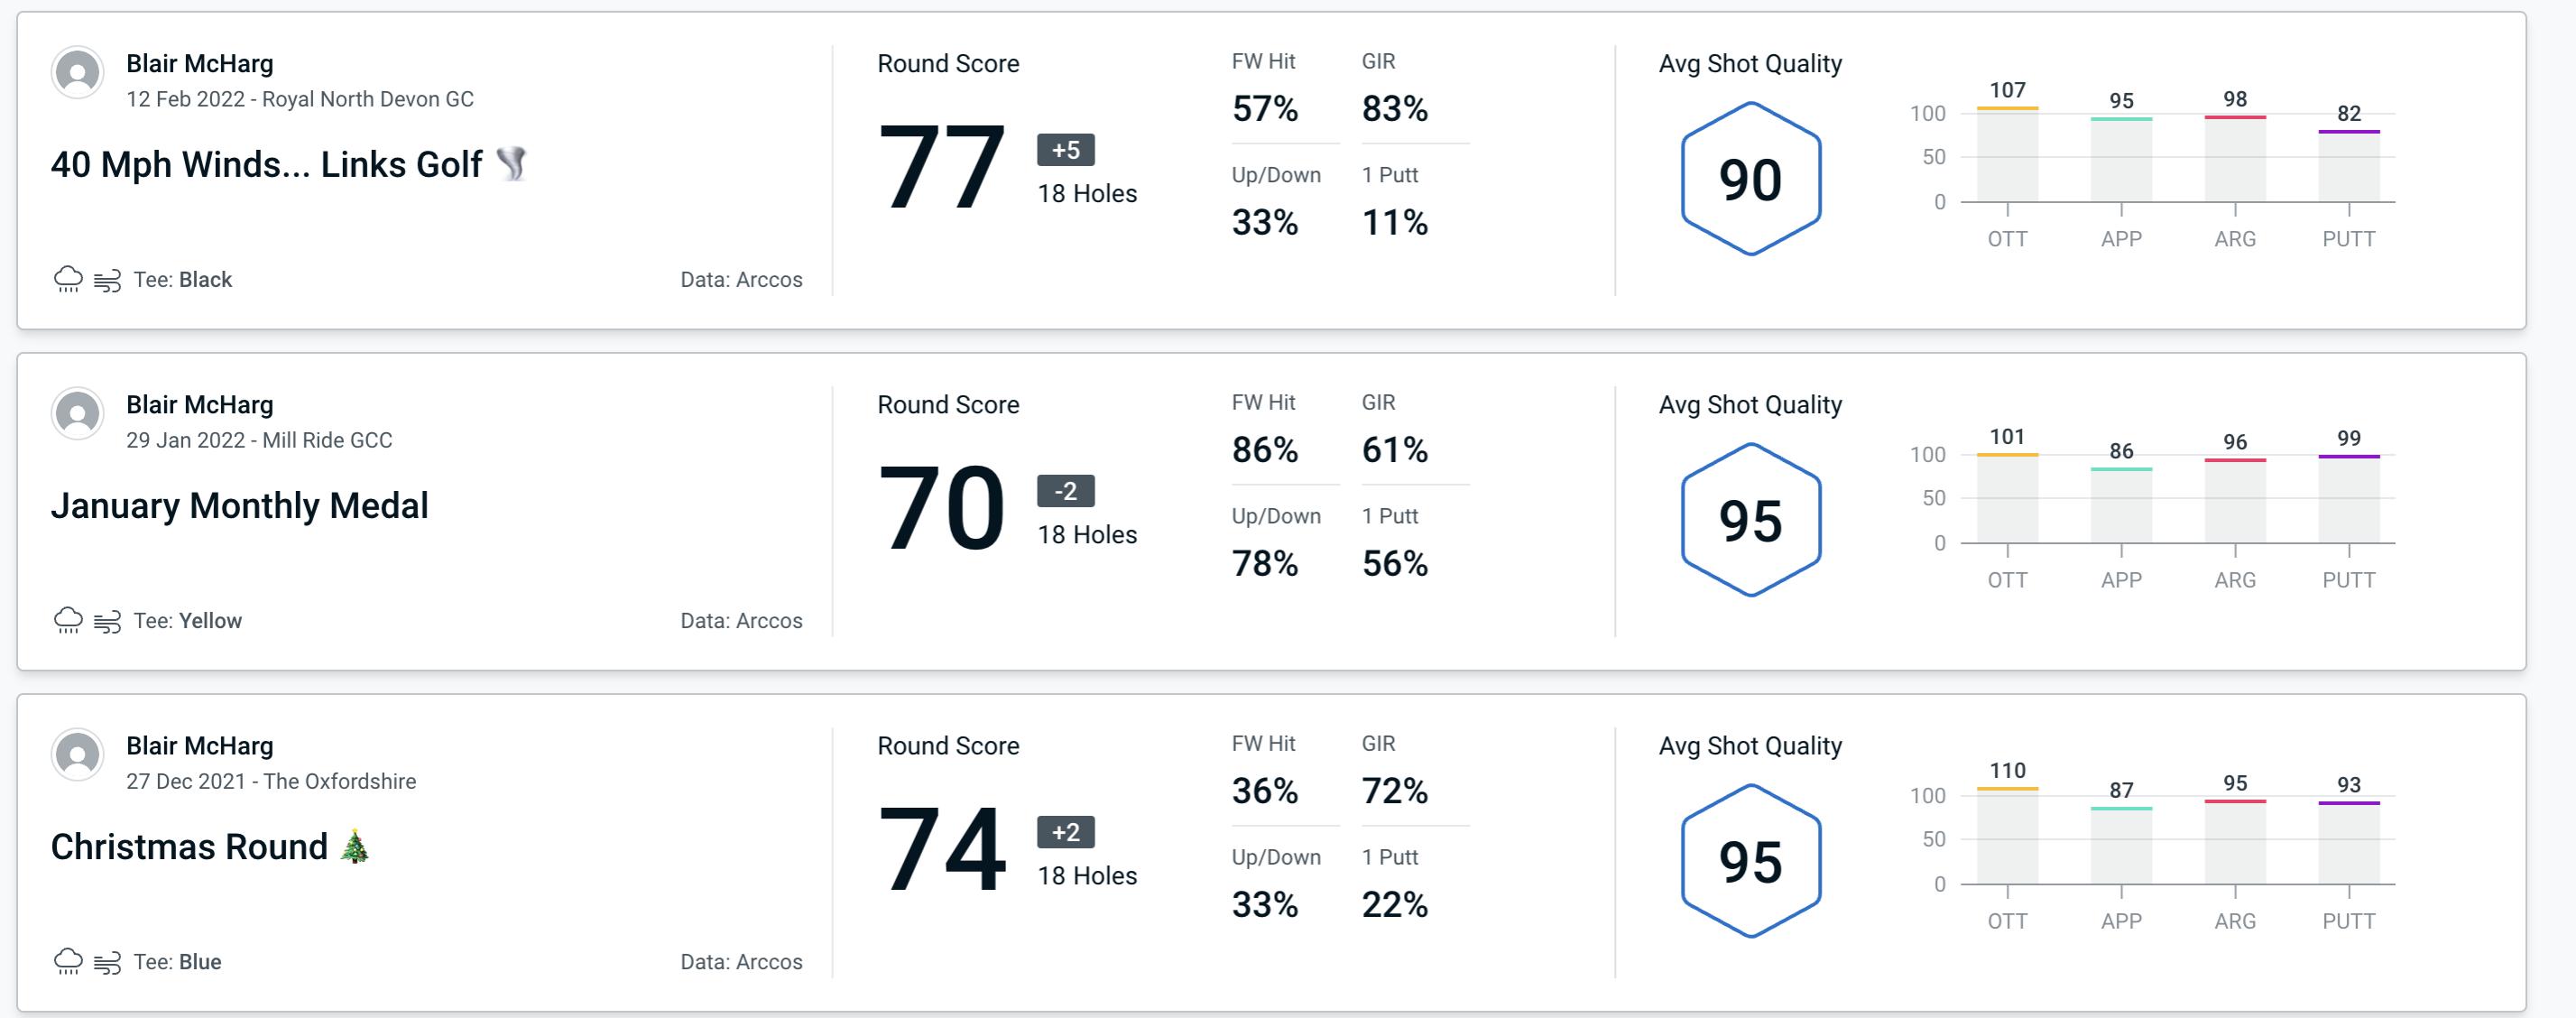Image resolution: width=2576 pixels, height=1018 pixels.
Task: Click the hexagon Avg Shot Quality icon for Christmas Round
Action: (x=1750, y=854)
